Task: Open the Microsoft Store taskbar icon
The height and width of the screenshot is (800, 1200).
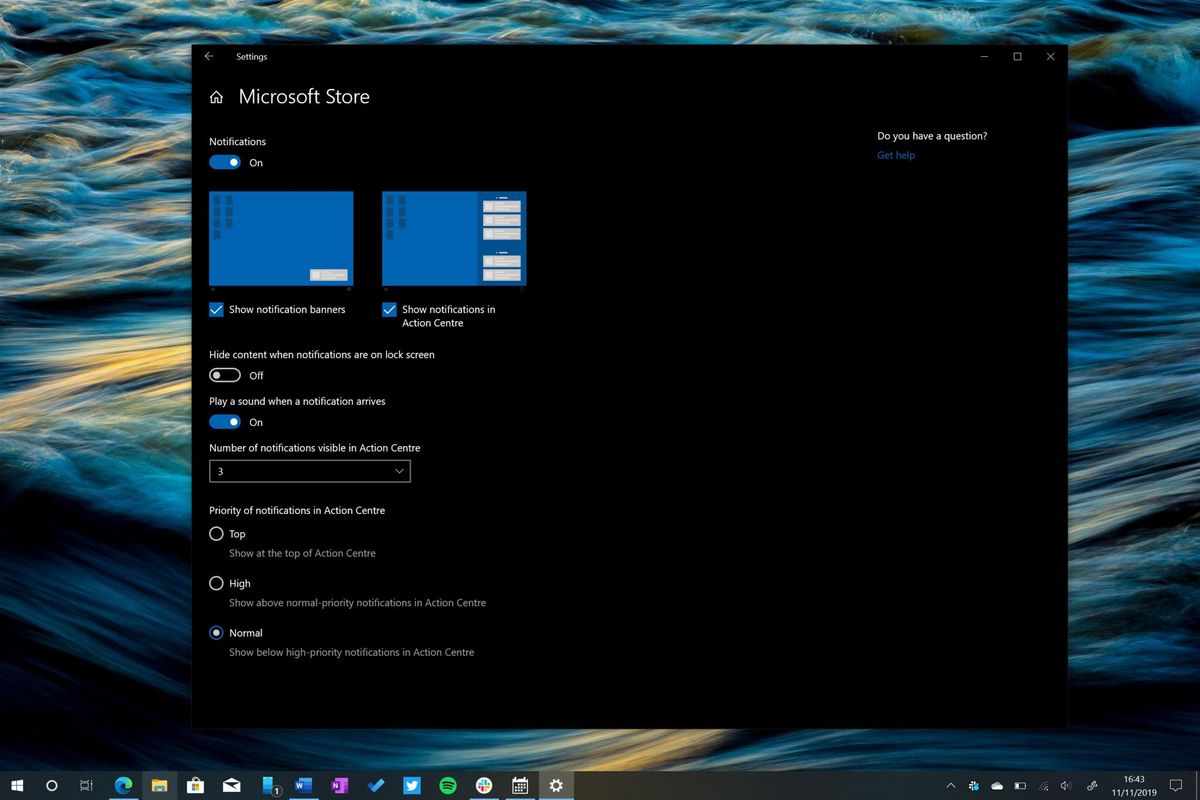Action: pyautogui.click(x=194, y=786)
